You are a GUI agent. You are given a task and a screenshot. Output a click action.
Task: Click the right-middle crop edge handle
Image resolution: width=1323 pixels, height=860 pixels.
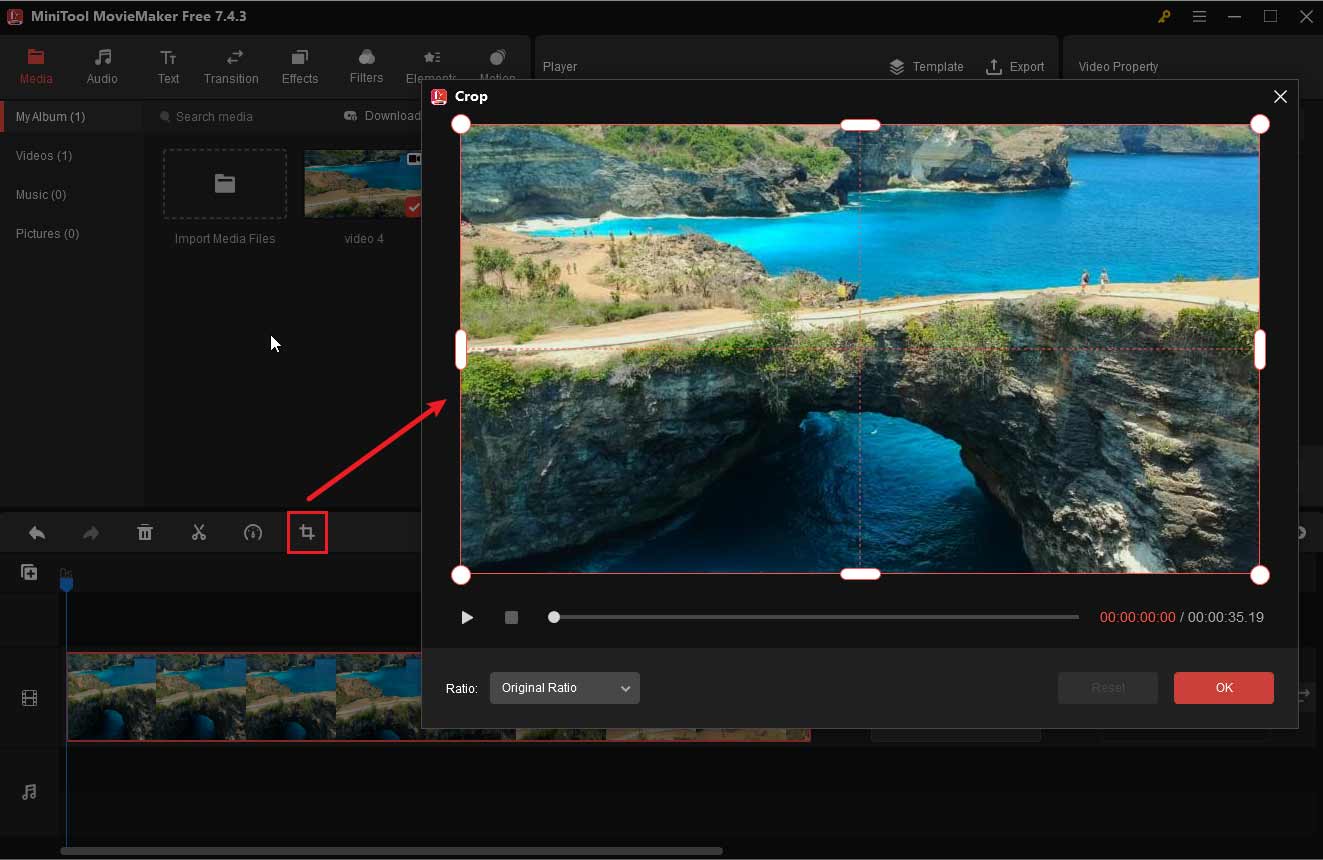(1260, 350)
